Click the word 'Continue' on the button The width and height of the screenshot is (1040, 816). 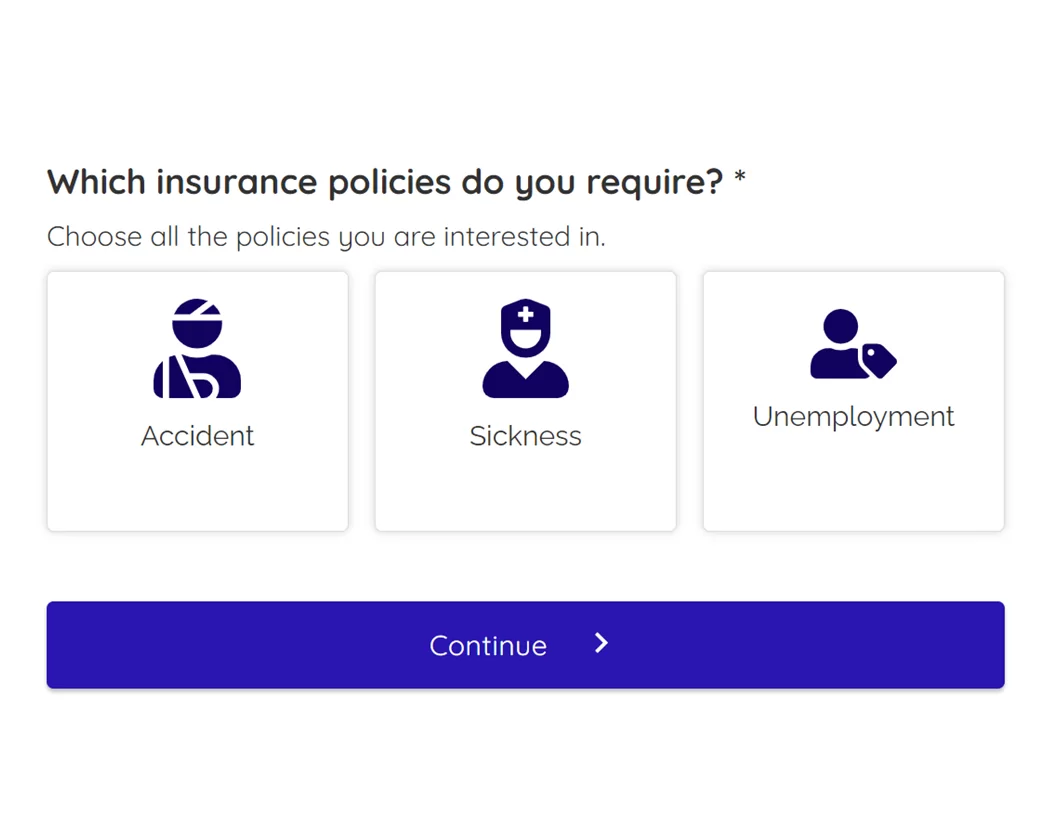[488, 646]
